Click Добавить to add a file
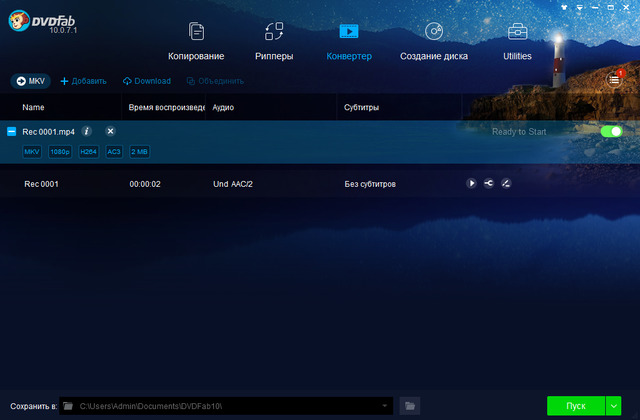The width and height of the screenshot is (640, 420). [x=84, y=81]
